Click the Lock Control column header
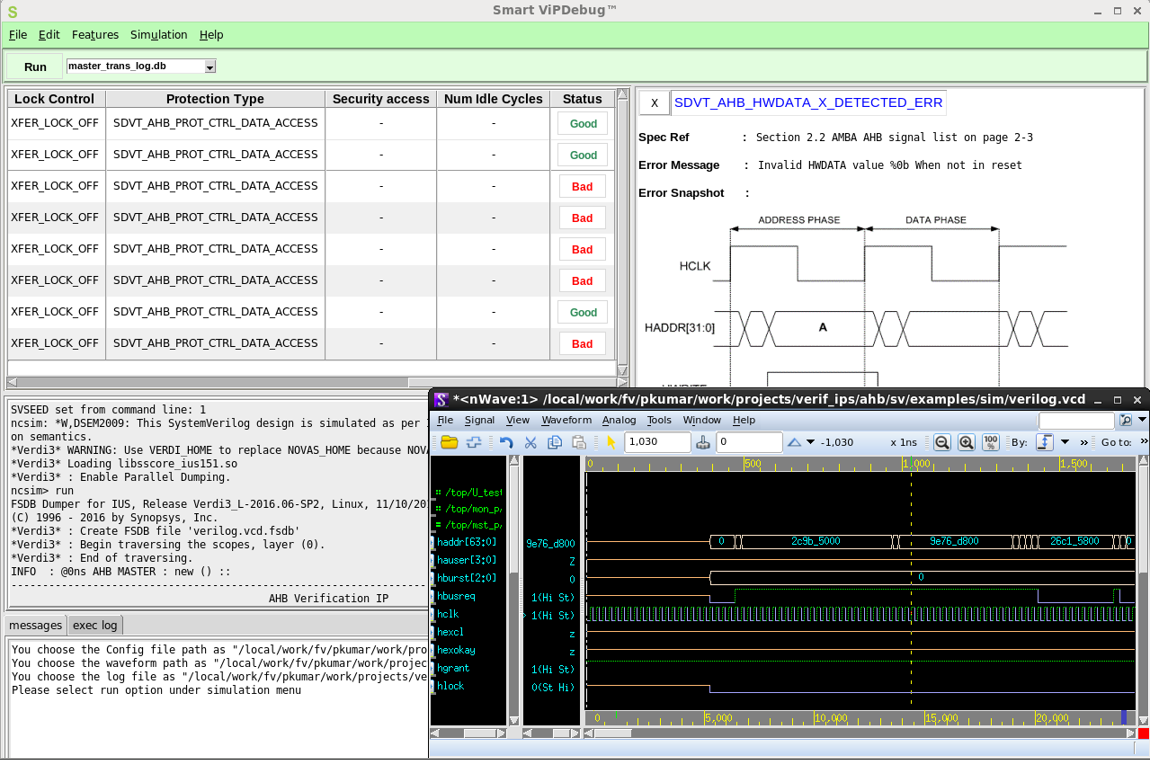The width and height of the screenshot is (1150, 760). tap(54, 99)
